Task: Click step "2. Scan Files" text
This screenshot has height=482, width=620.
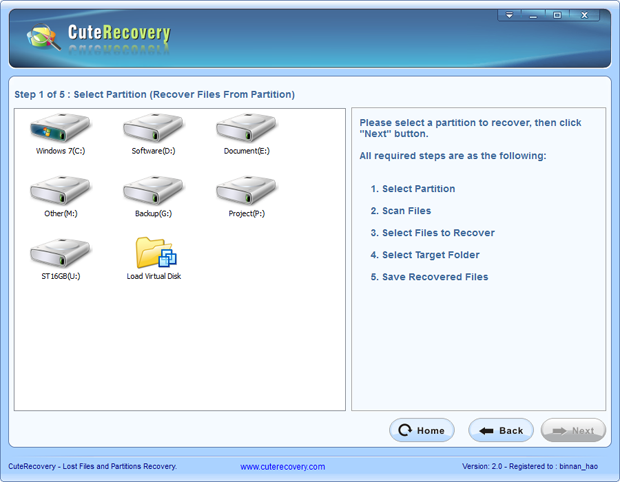Action: [x=401, y=211]
